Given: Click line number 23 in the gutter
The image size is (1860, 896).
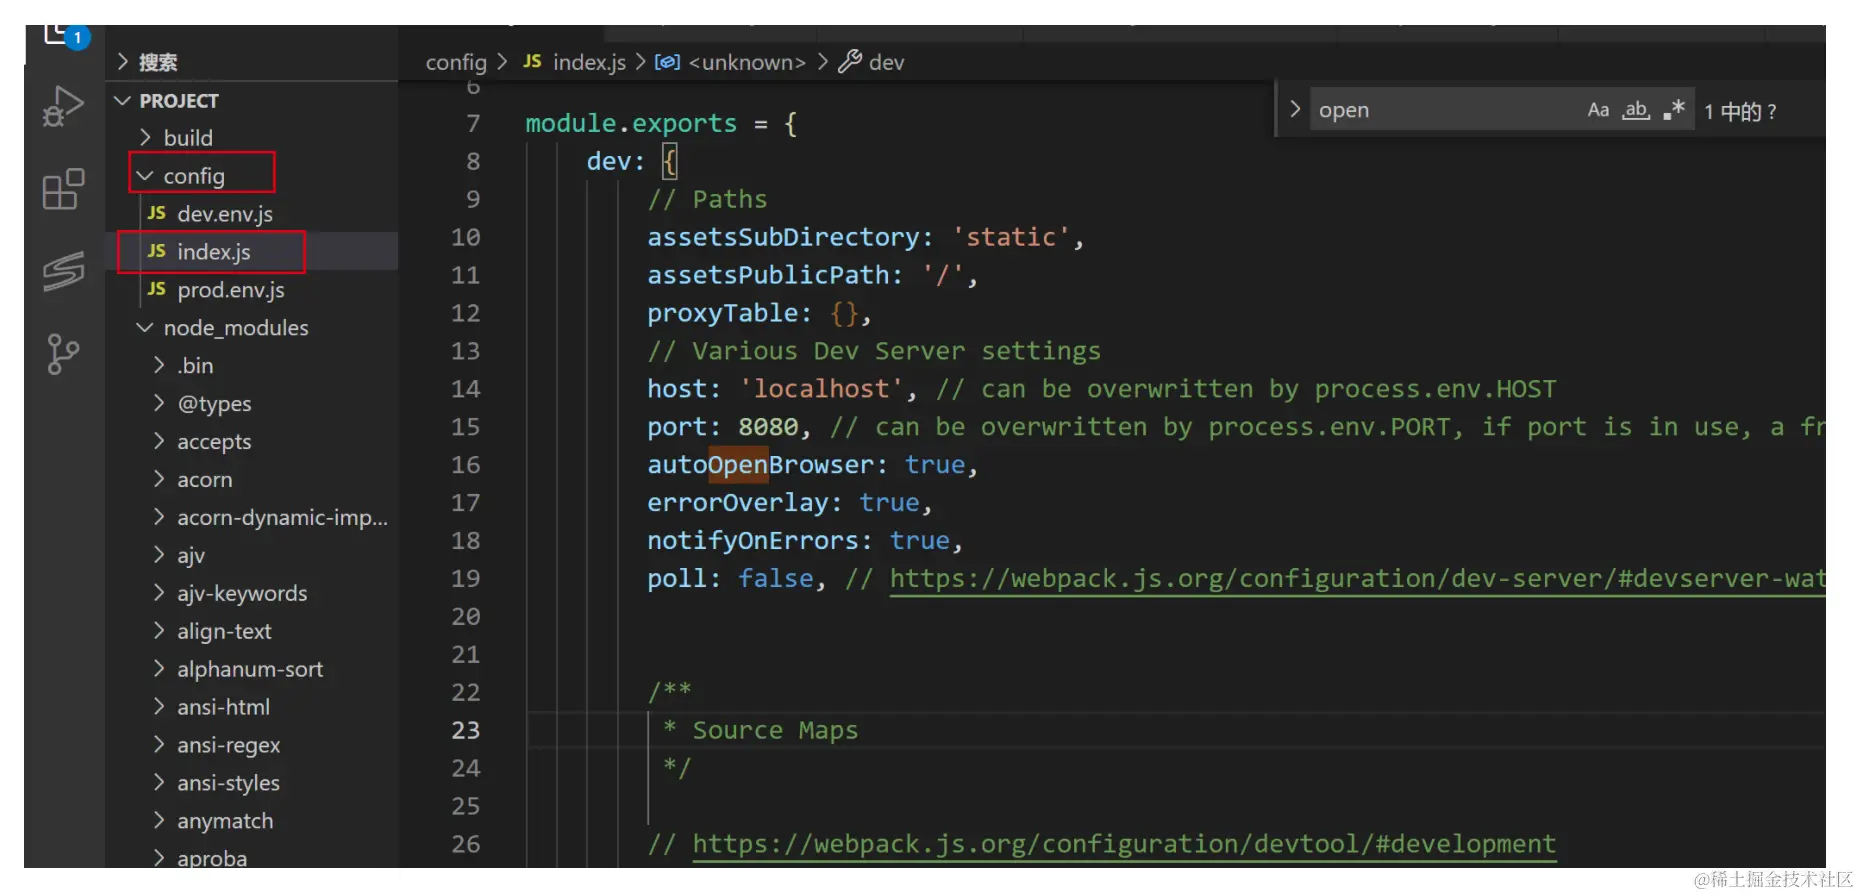Looking at the screenshot, I should 466,731.
